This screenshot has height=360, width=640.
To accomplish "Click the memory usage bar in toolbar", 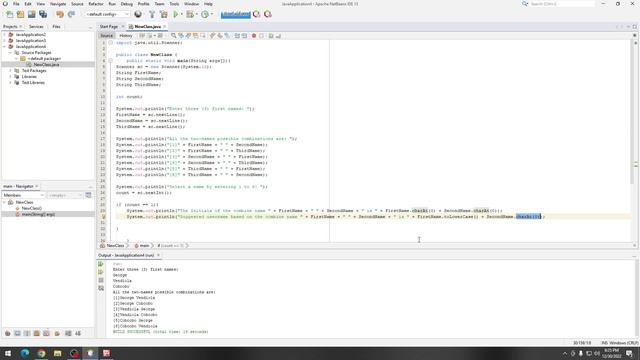I will pos(236,14).
